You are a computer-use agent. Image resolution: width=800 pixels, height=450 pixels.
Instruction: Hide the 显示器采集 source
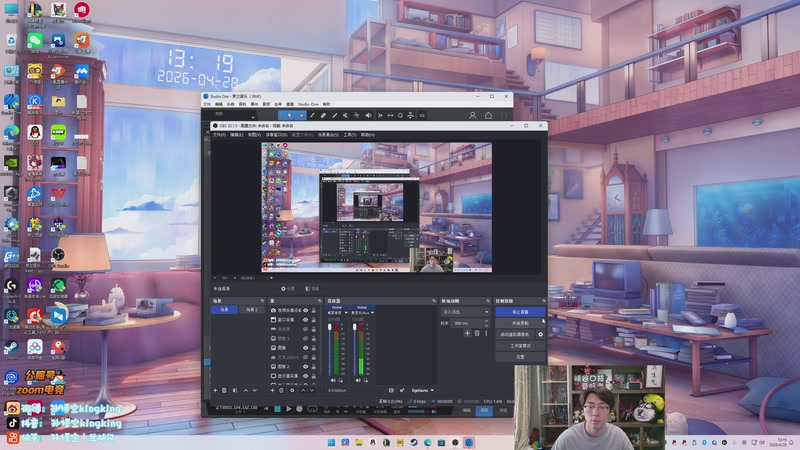point(306,376)
